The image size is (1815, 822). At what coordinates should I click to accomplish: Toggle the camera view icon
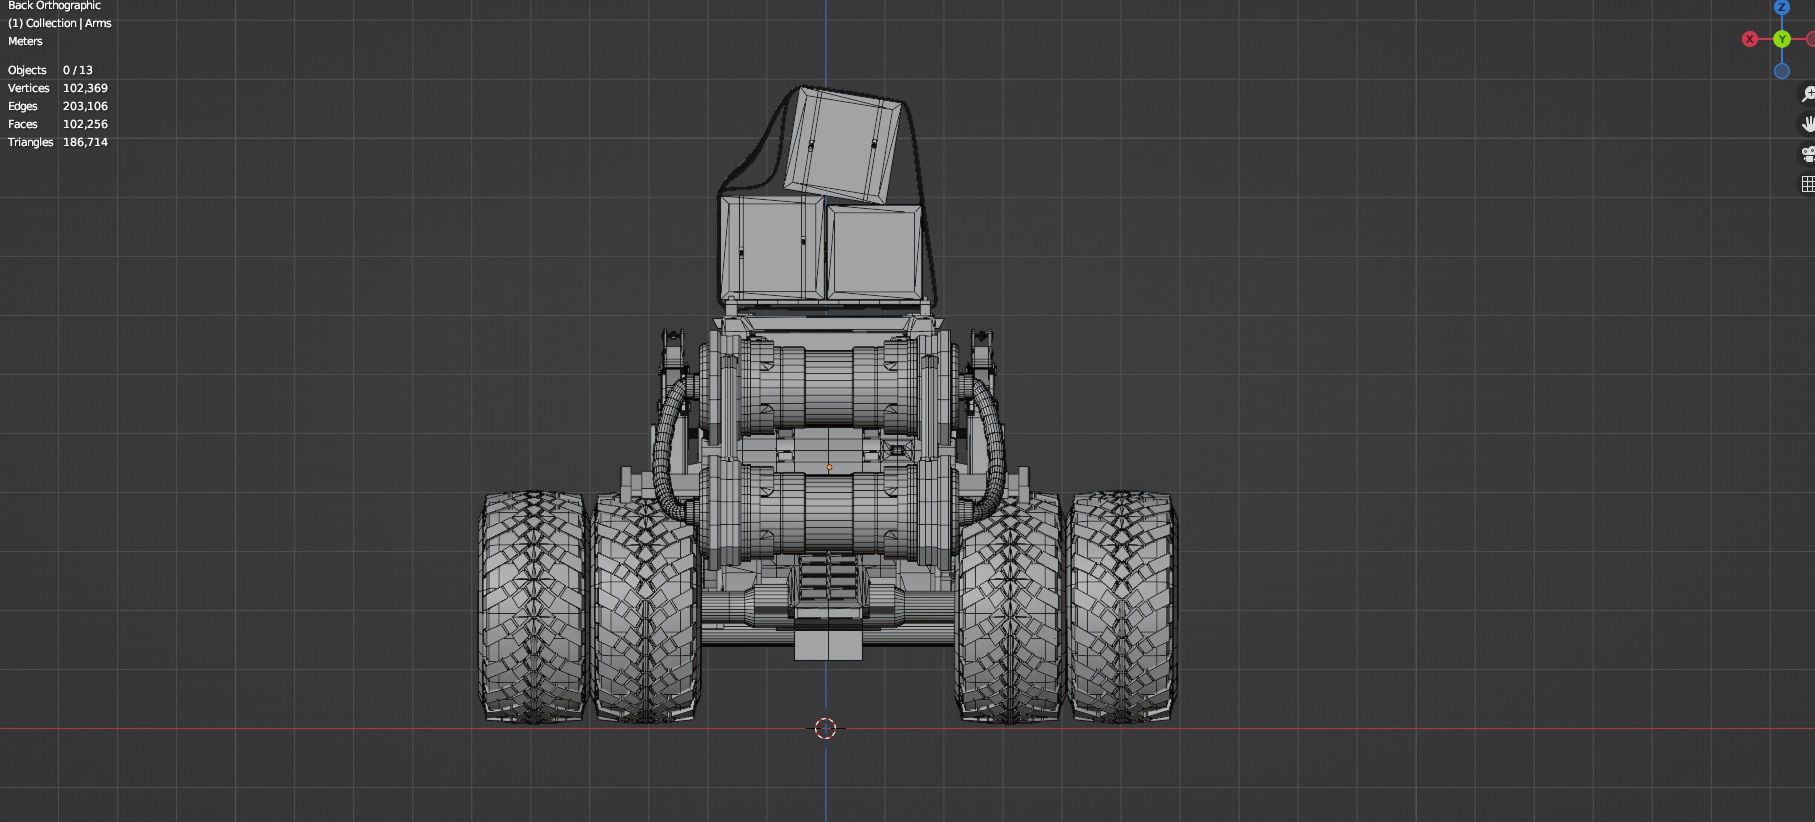[x=1807, y=154]
